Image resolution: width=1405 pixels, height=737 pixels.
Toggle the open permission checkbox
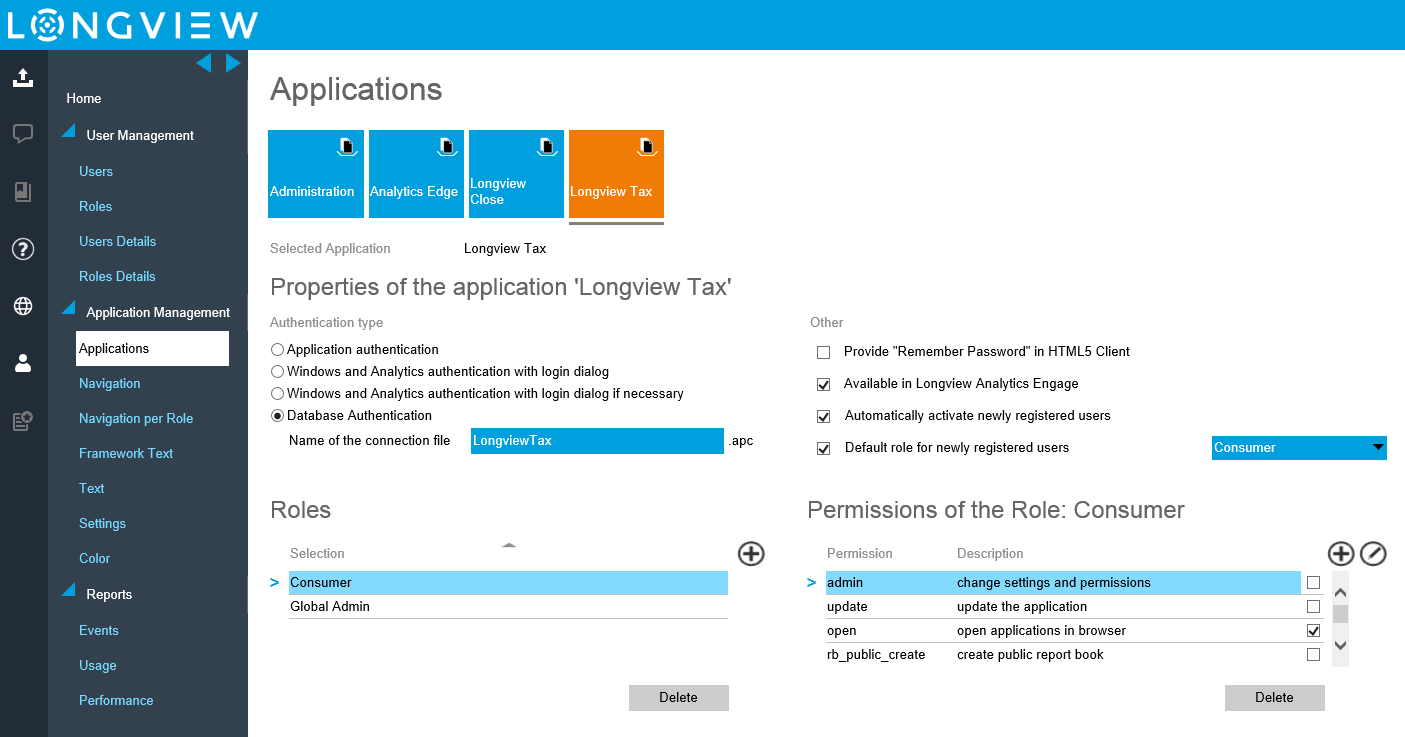click(x=1313, y=631)
